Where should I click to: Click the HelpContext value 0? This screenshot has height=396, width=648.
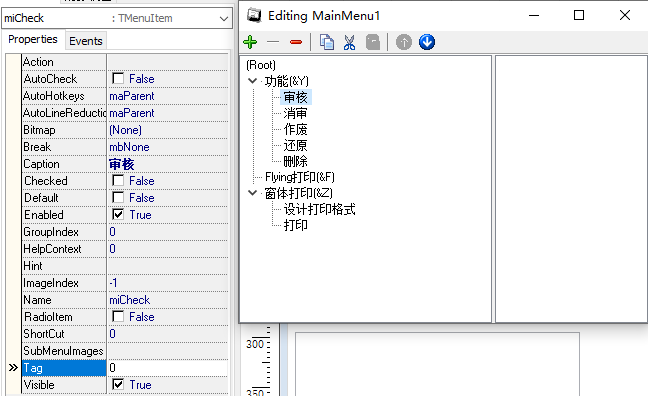click(112, 249)
